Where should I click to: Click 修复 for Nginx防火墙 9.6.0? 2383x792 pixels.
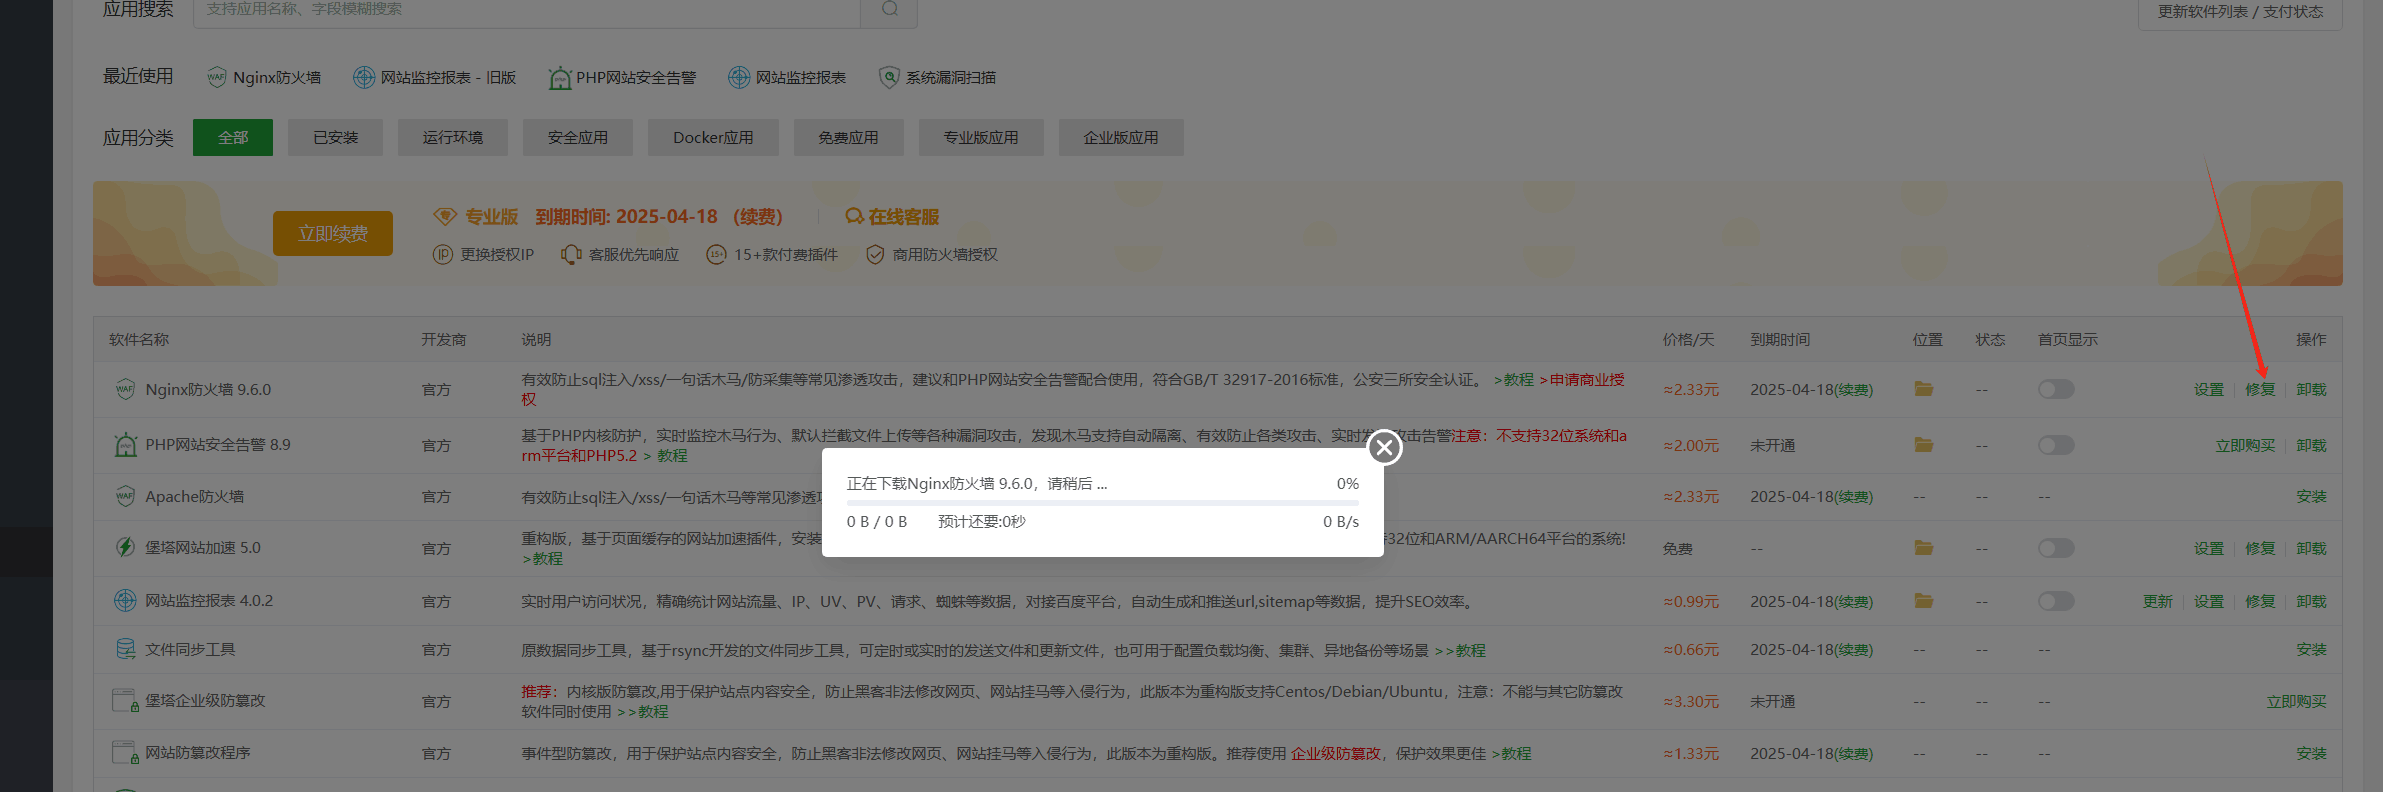pyautogui.click(x=2260, y=389)
